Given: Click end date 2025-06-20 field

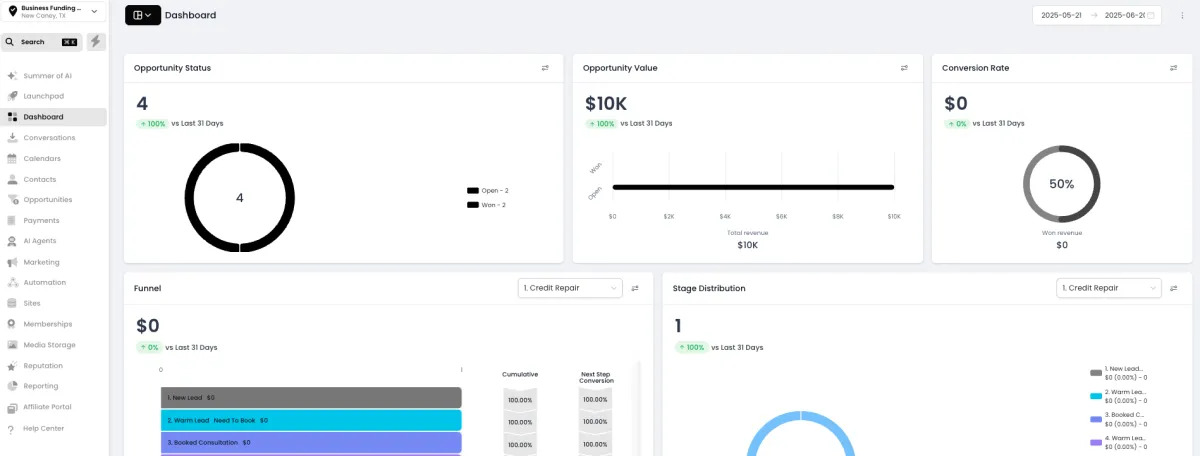Looking at the screenshot, I should pyautogui.click(x=1125, y=15).
